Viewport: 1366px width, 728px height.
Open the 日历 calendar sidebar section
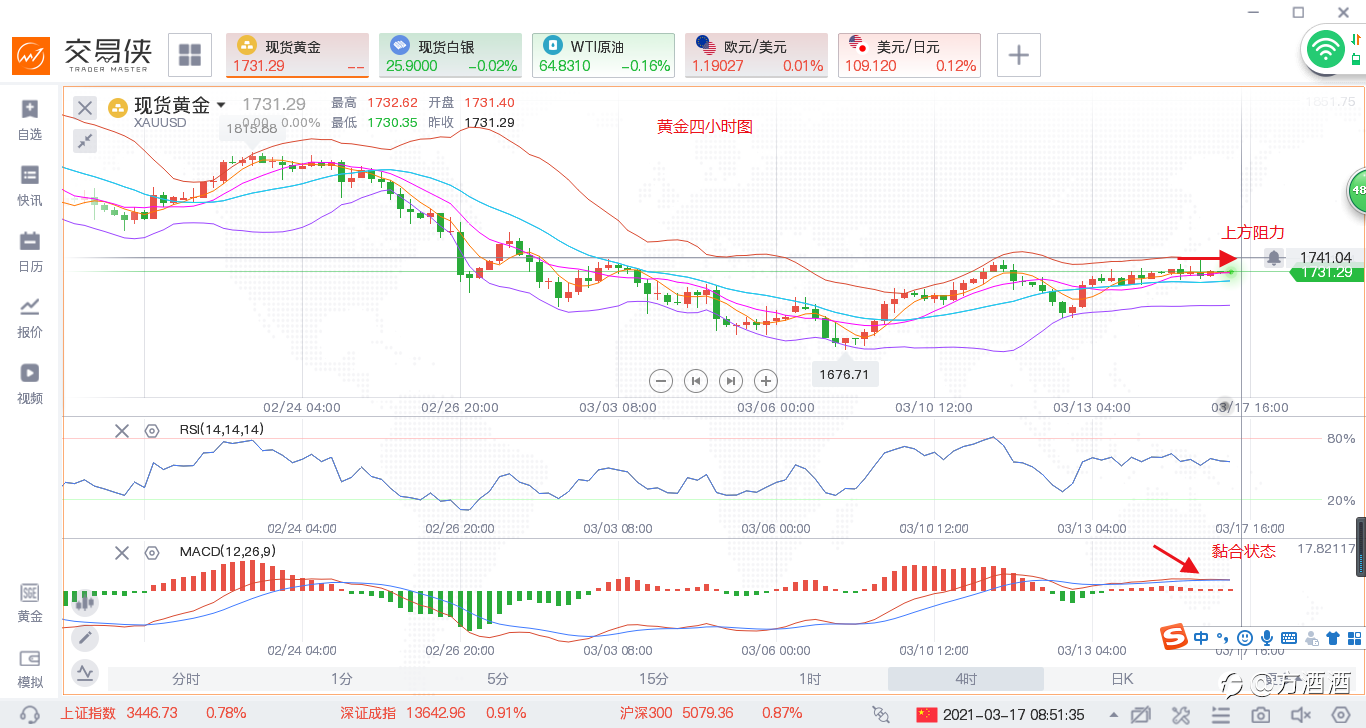[x=30, y=251]
